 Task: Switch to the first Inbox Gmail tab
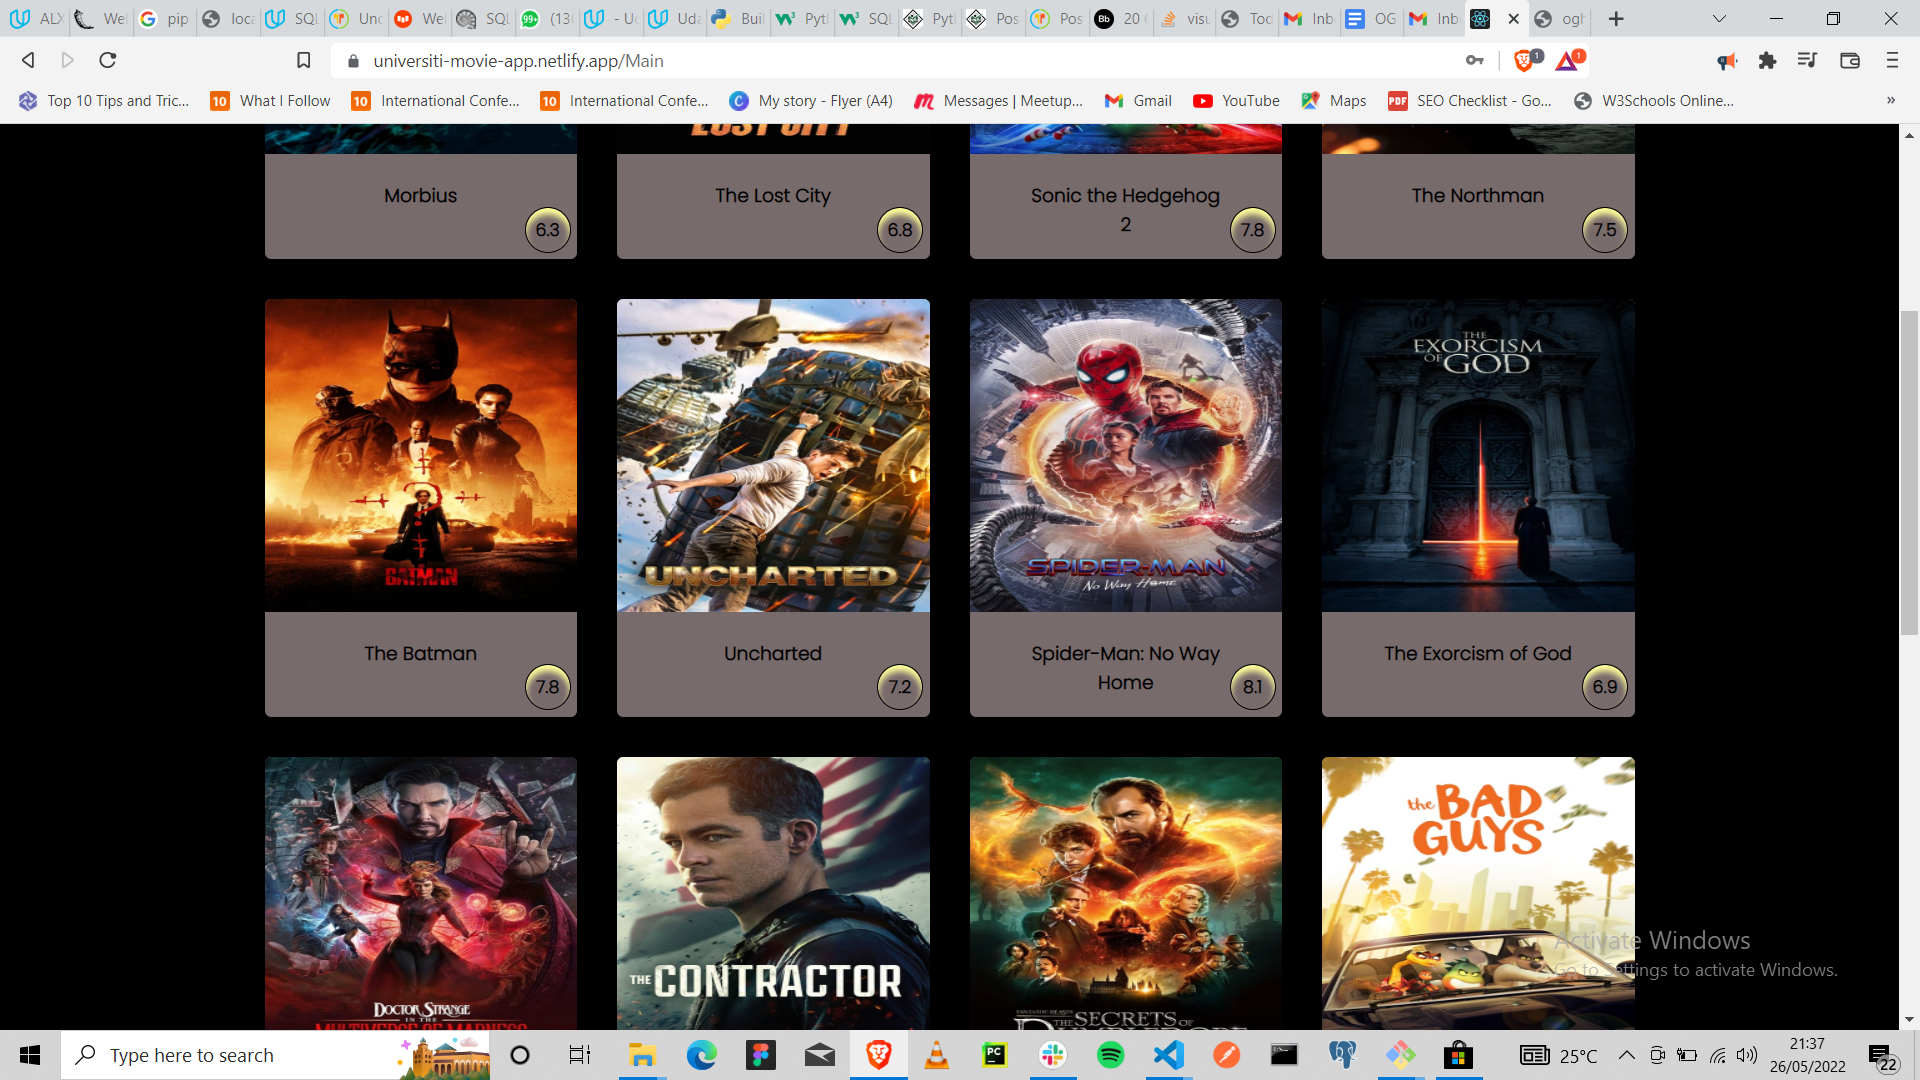[x=1309, y=18]
